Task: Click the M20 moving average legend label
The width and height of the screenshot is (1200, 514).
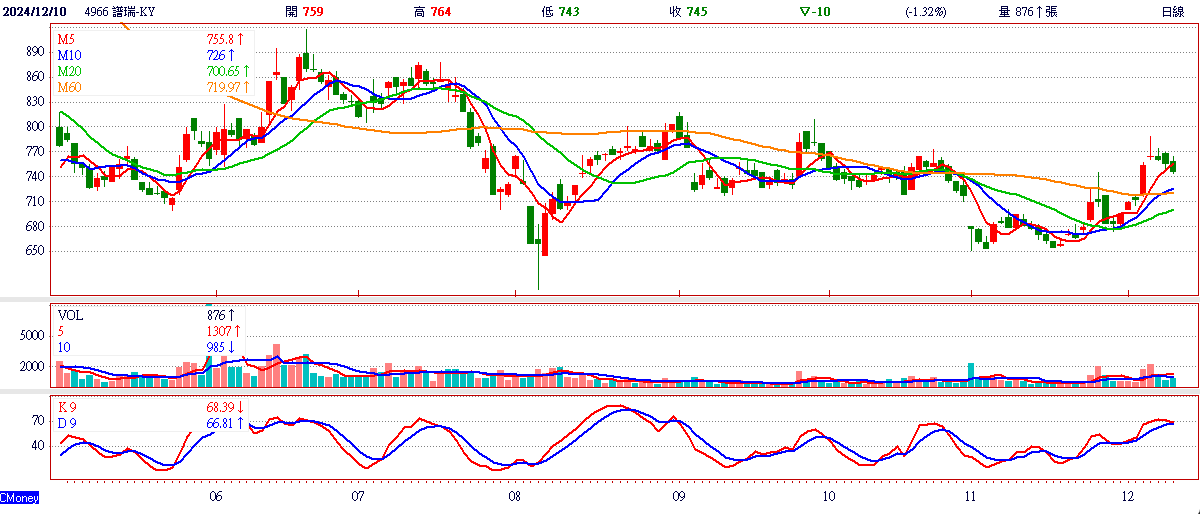Action: tap(70, 71)
